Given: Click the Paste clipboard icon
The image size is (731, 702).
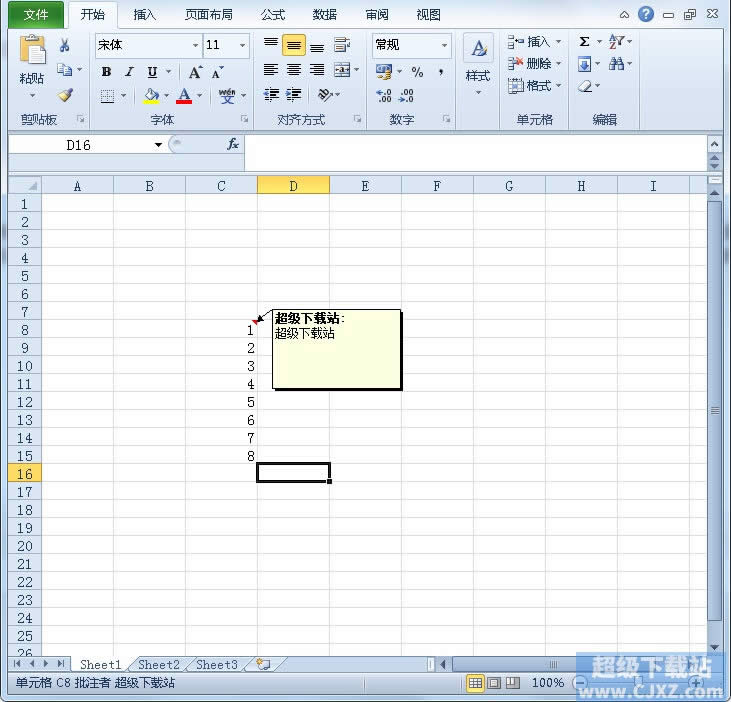Looking at the screenshot, I should coord(32,54).
